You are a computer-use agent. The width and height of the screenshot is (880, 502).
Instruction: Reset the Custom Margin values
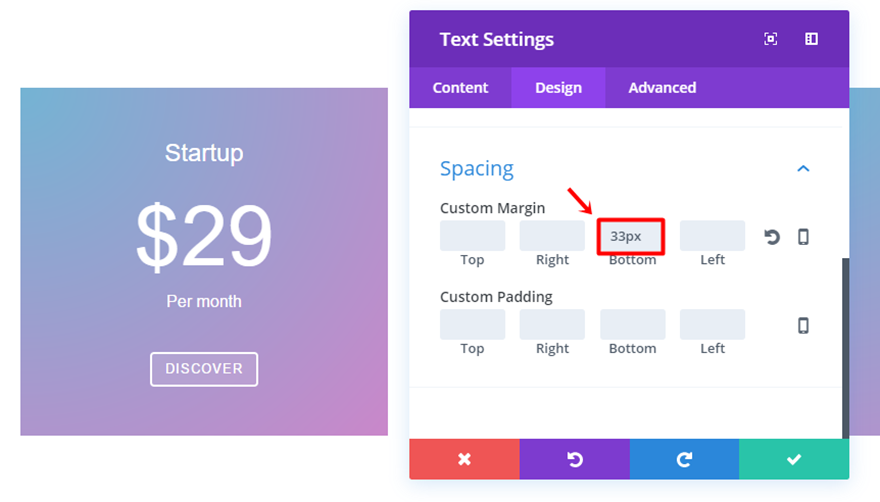pyautogui.click(x=772, y=237)
